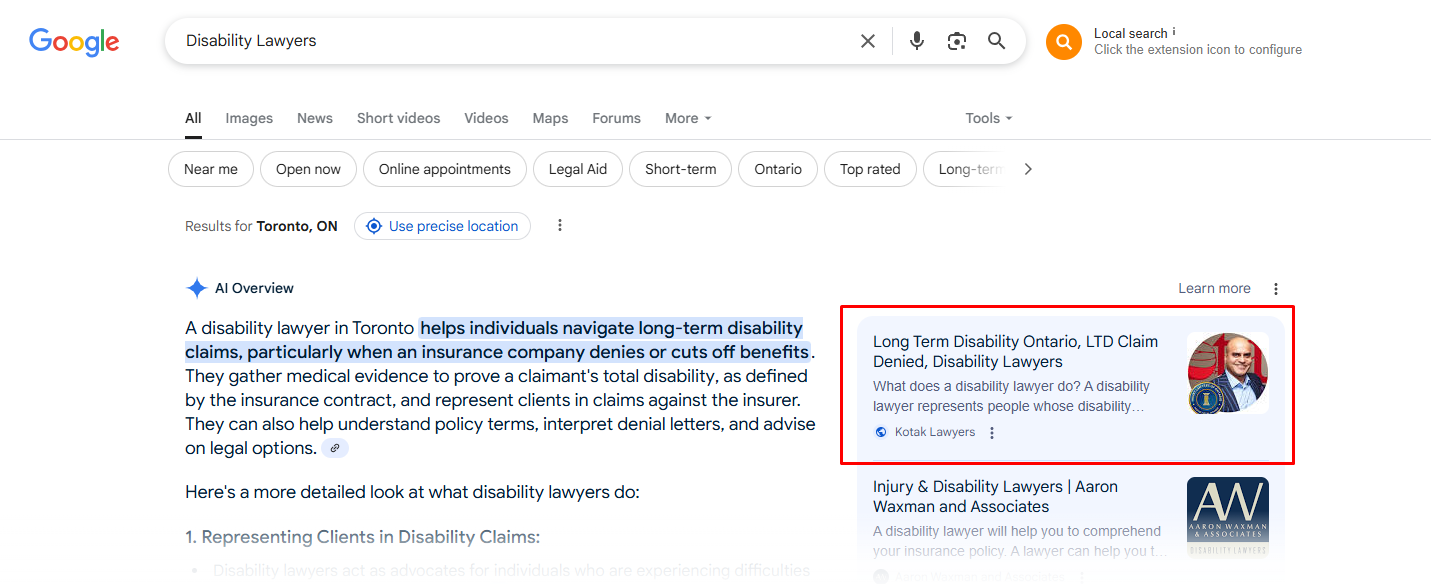
Task: Click the magnifying glass search button
Action: click(x=996, y=41)
